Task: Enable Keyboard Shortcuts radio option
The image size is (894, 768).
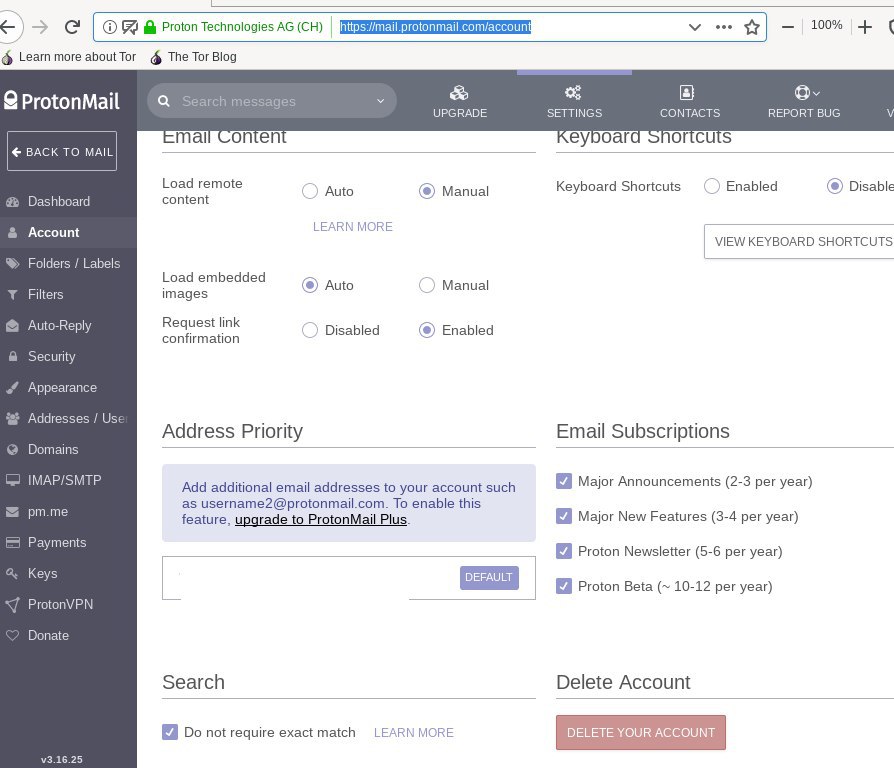Action: point(712,186)
